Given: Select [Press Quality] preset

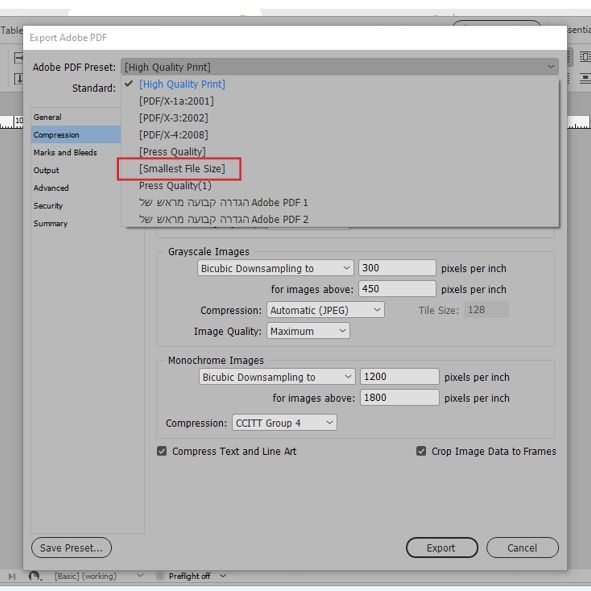Looking at the screenshot, I should click(172, 152).
